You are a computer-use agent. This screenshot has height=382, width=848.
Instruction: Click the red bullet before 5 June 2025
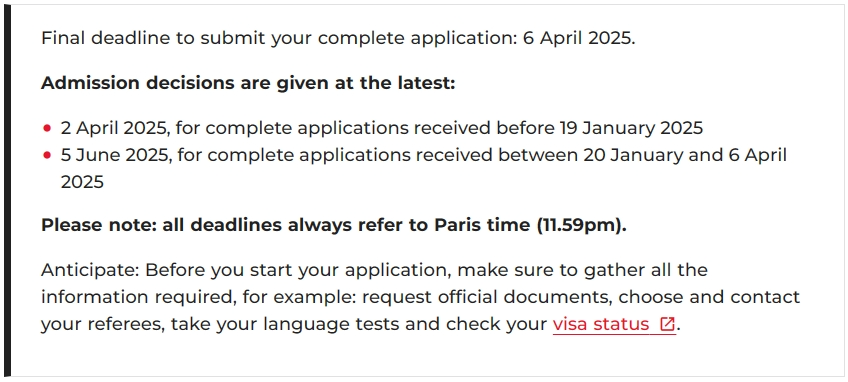(47, 155)
